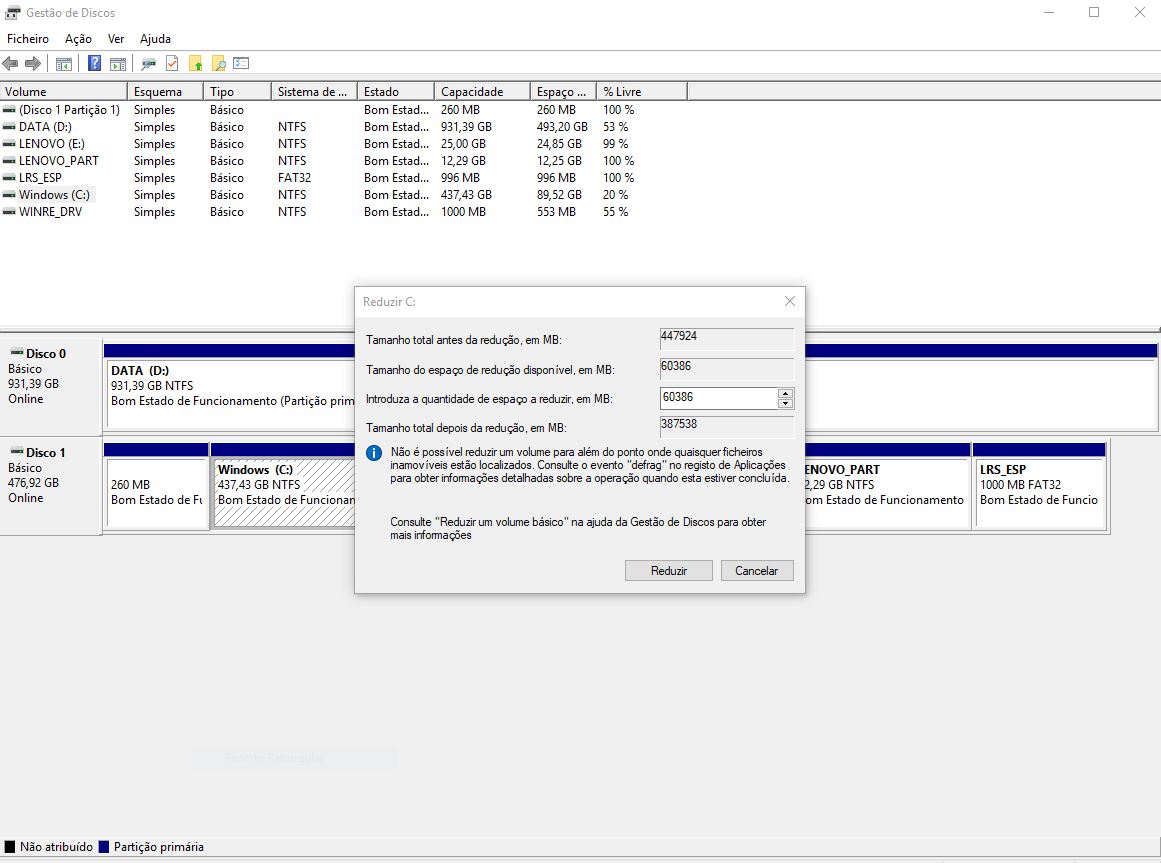Click the disk connection toolbar icon
Image resolution: width=1161 pixels, height=863 pixels.
tap(149, 64)
